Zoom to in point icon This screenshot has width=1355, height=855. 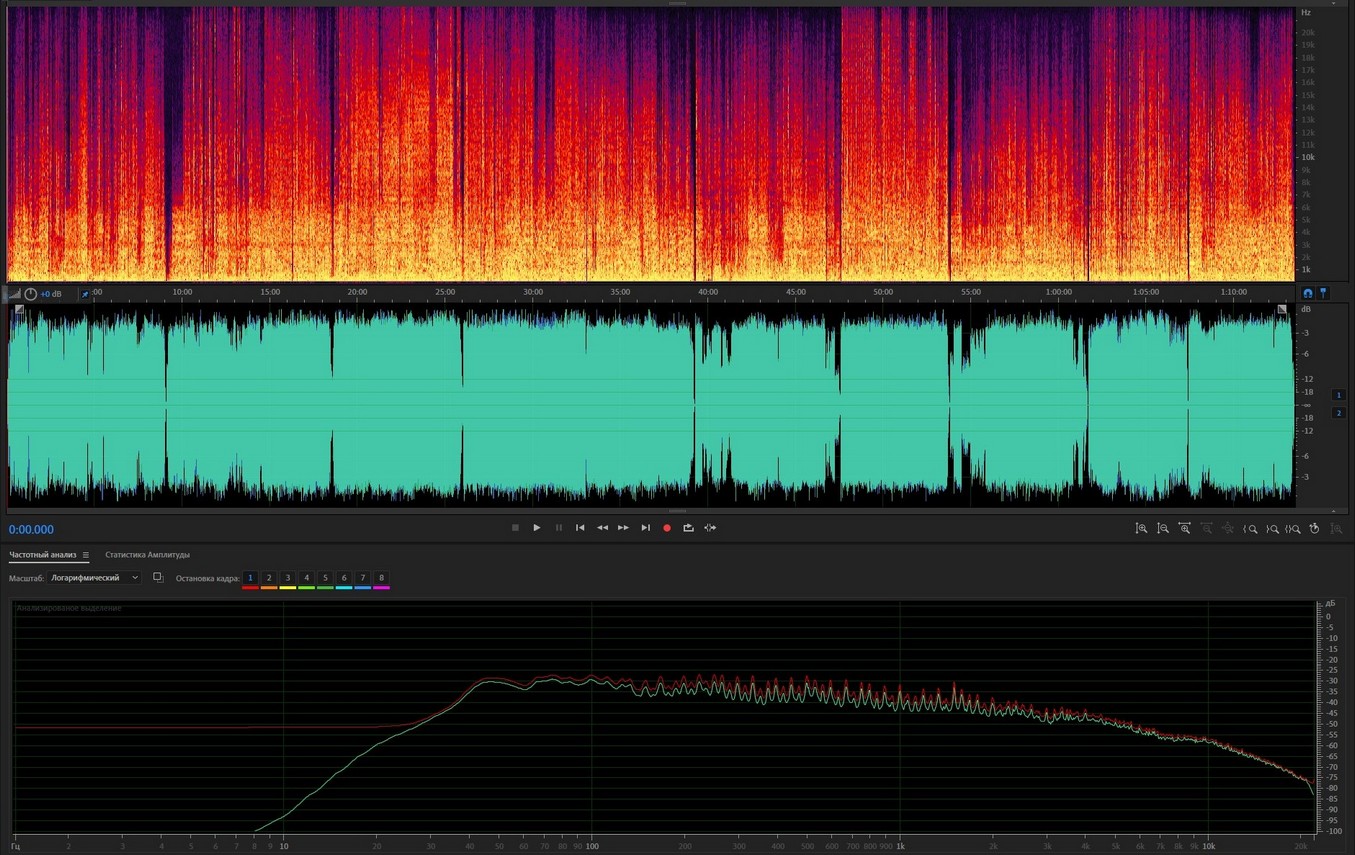[1250, 528]
